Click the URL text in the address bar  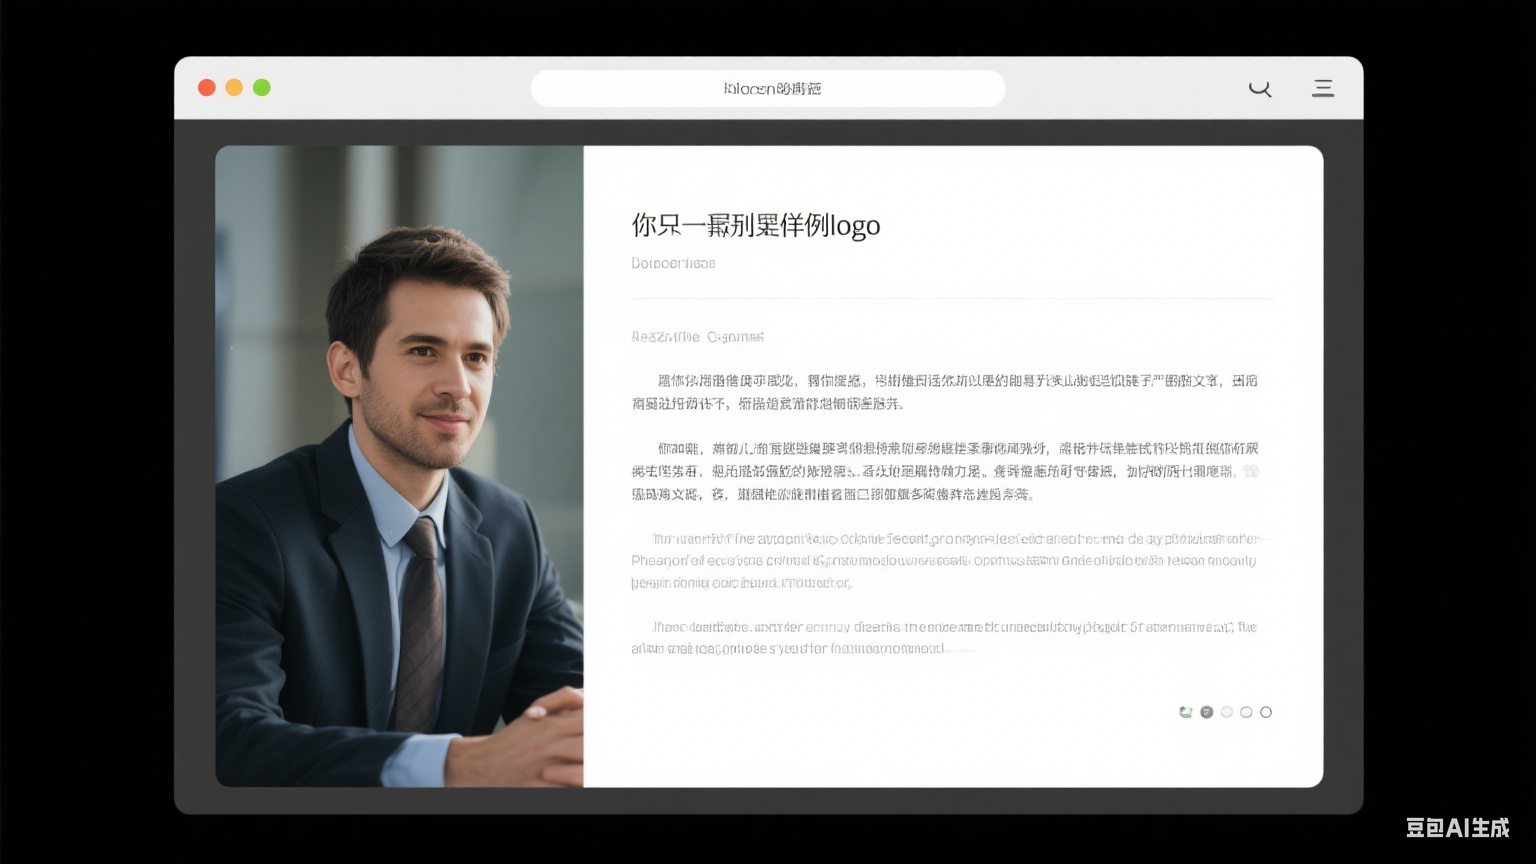[x=768, y=88]
